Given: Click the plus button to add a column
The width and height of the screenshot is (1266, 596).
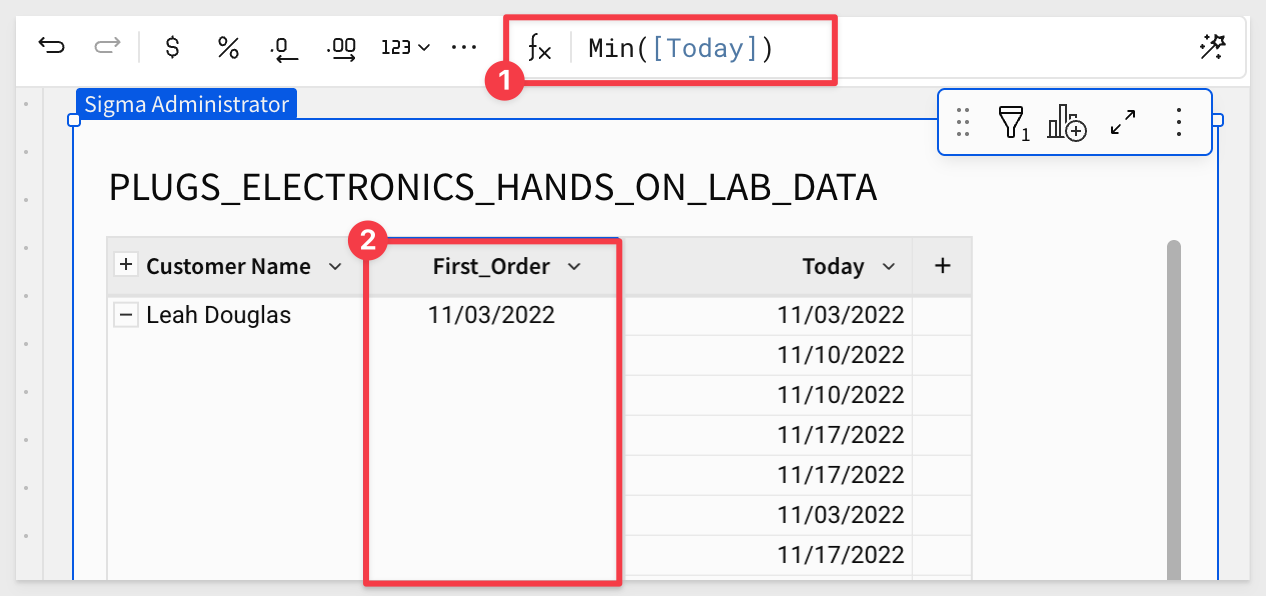Looking at the screenshot, I should (x=942, y=266).
